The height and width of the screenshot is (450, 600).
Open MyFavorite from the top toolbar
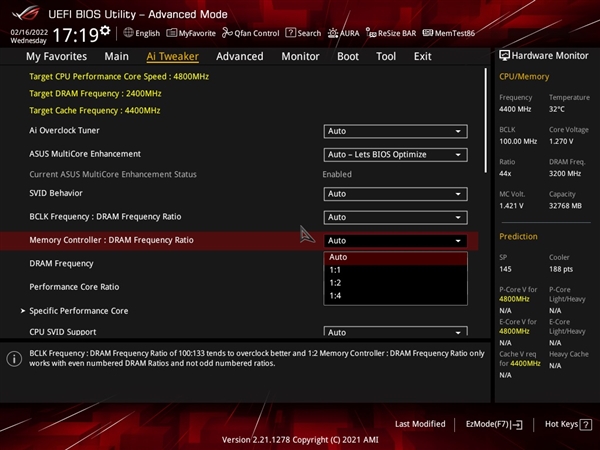pyautogui.click(x=191, y=33)
